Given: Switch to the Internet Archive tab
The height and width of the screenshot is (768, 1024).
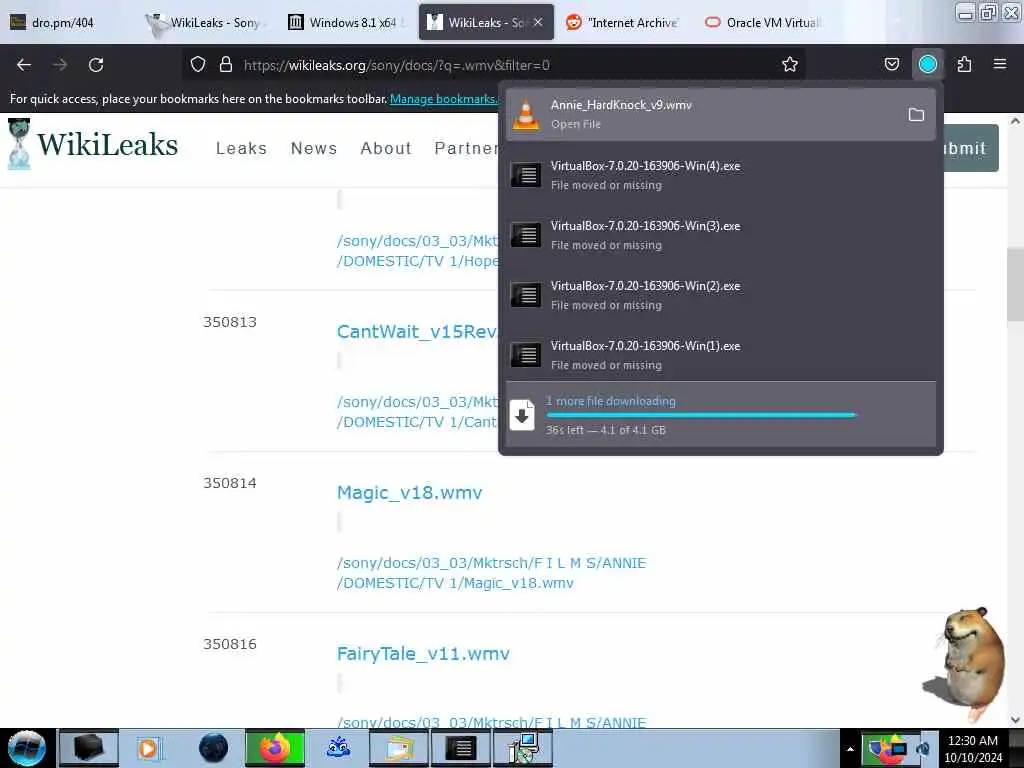Looking at the screenshot, I should 624,22.
